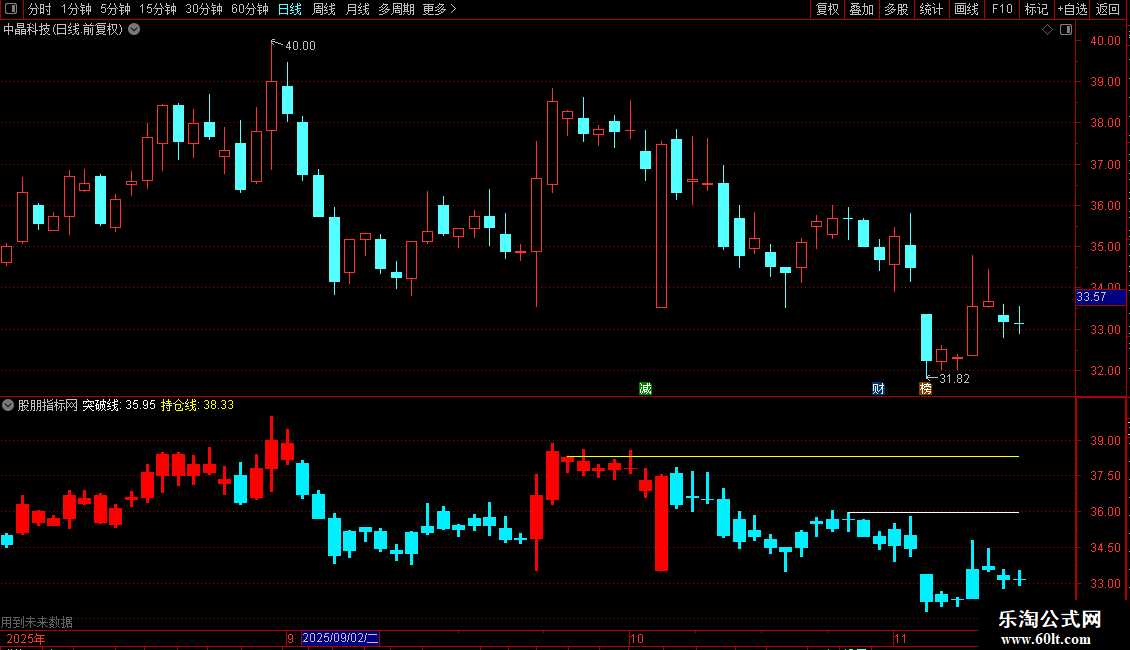1130x650 pixels.
Task: Select the 15分钟 period tab
Action: [158, 9]
